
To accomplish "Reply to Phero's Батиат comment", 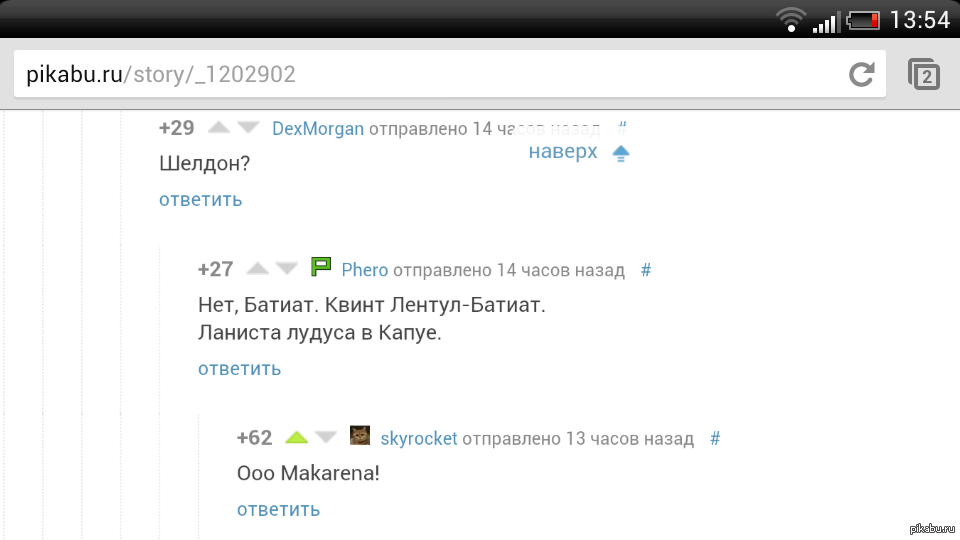I will (239, 369).
